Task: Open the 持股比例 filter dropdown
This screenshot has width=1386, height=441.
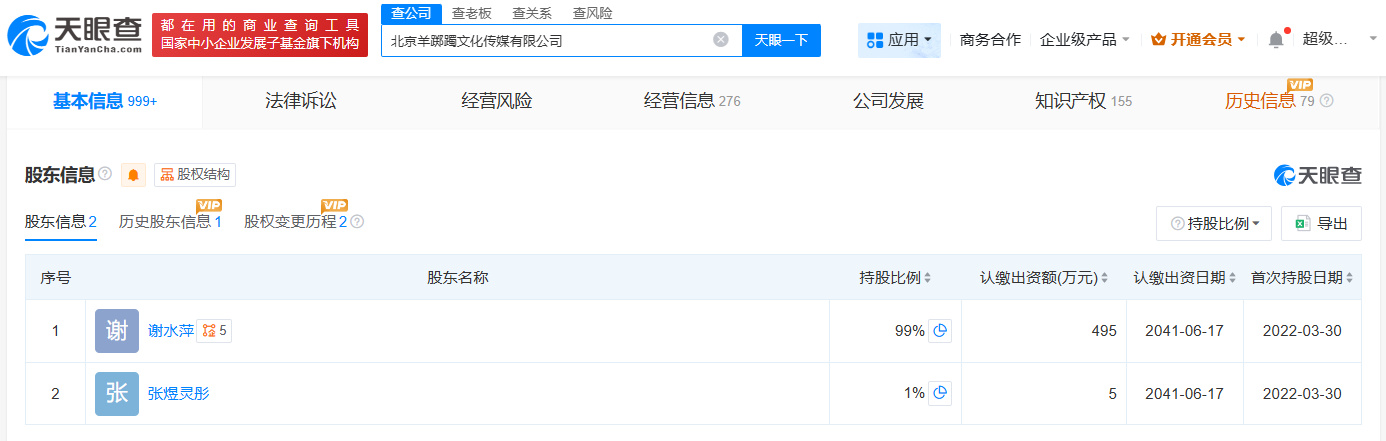Action: click(x=1213, y=224)
